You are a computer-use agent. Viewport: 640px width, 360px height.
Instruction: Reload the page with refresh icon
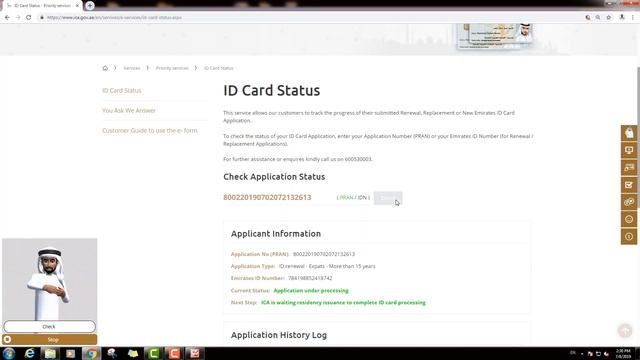(29, 18)
